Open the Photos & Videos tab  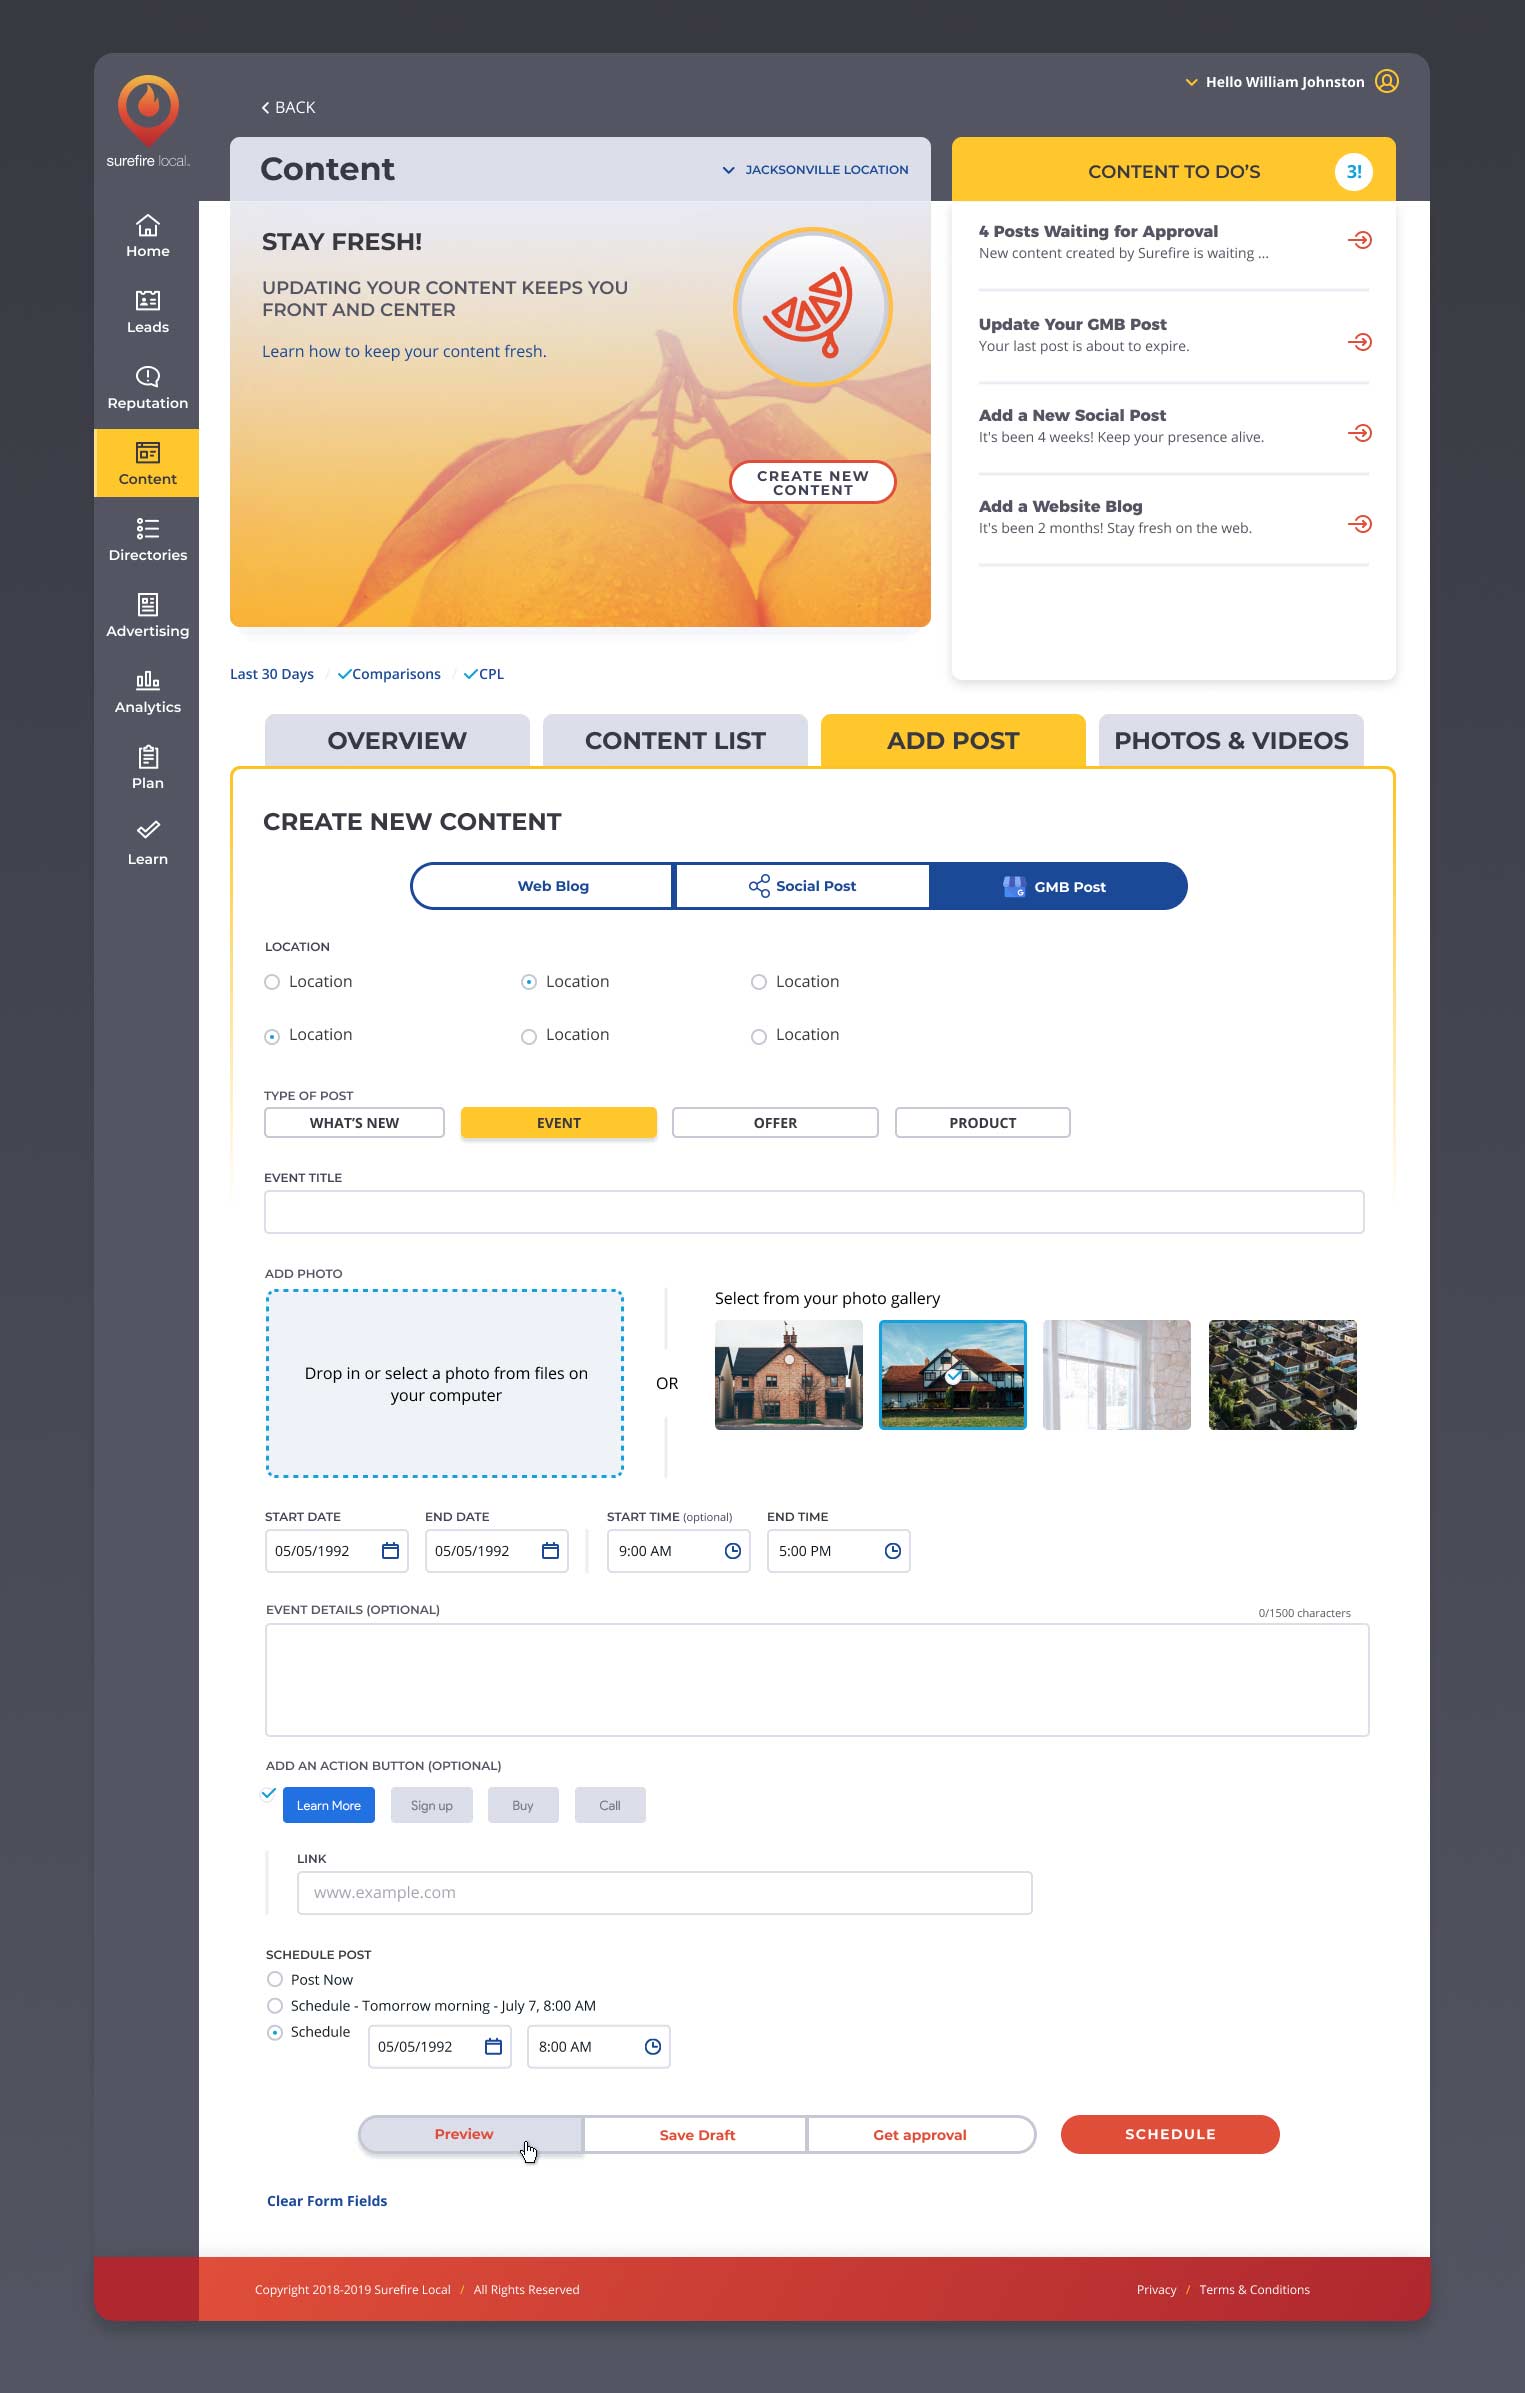[1230, 741]
